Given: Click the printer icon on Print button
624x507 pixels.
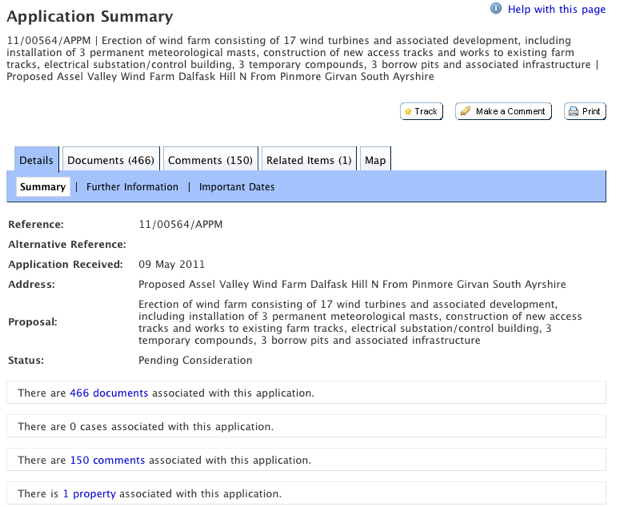Looking at the screenshot, I should pos(573,111).
